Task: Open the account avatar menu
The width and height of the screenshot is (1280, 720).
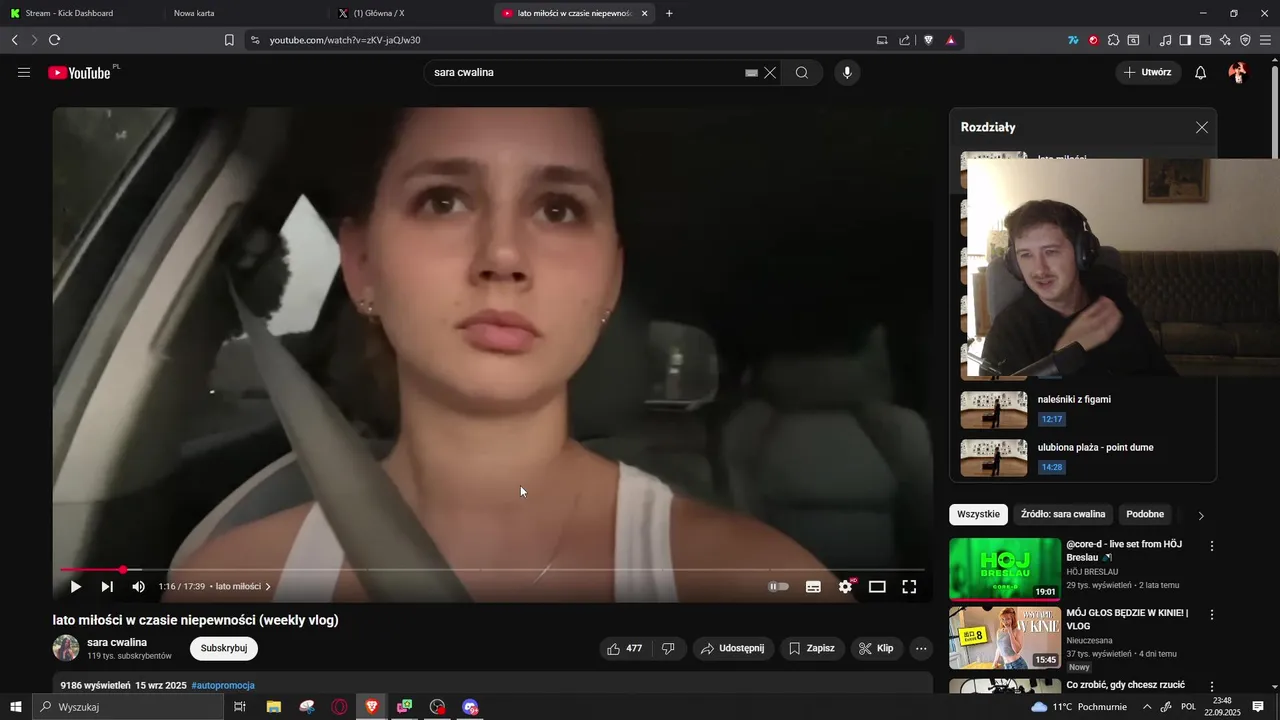Action: (1238, 72)
